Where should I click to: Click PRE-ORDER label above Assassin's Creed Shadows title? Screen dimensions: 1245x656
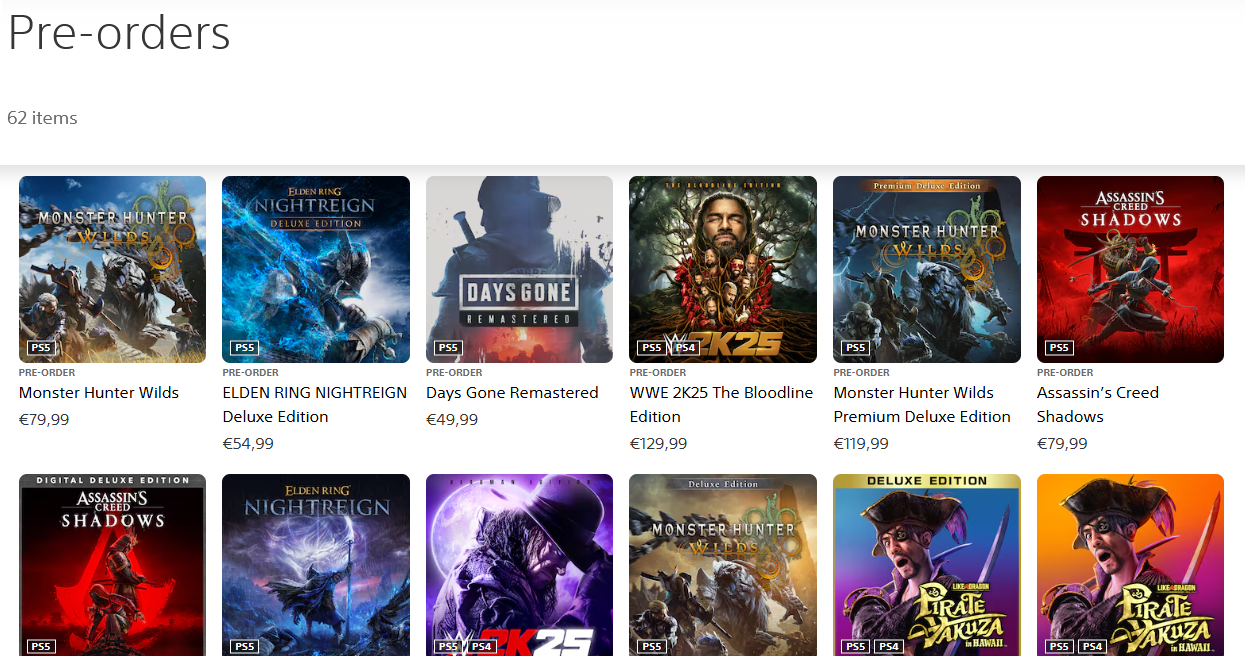1065,373
